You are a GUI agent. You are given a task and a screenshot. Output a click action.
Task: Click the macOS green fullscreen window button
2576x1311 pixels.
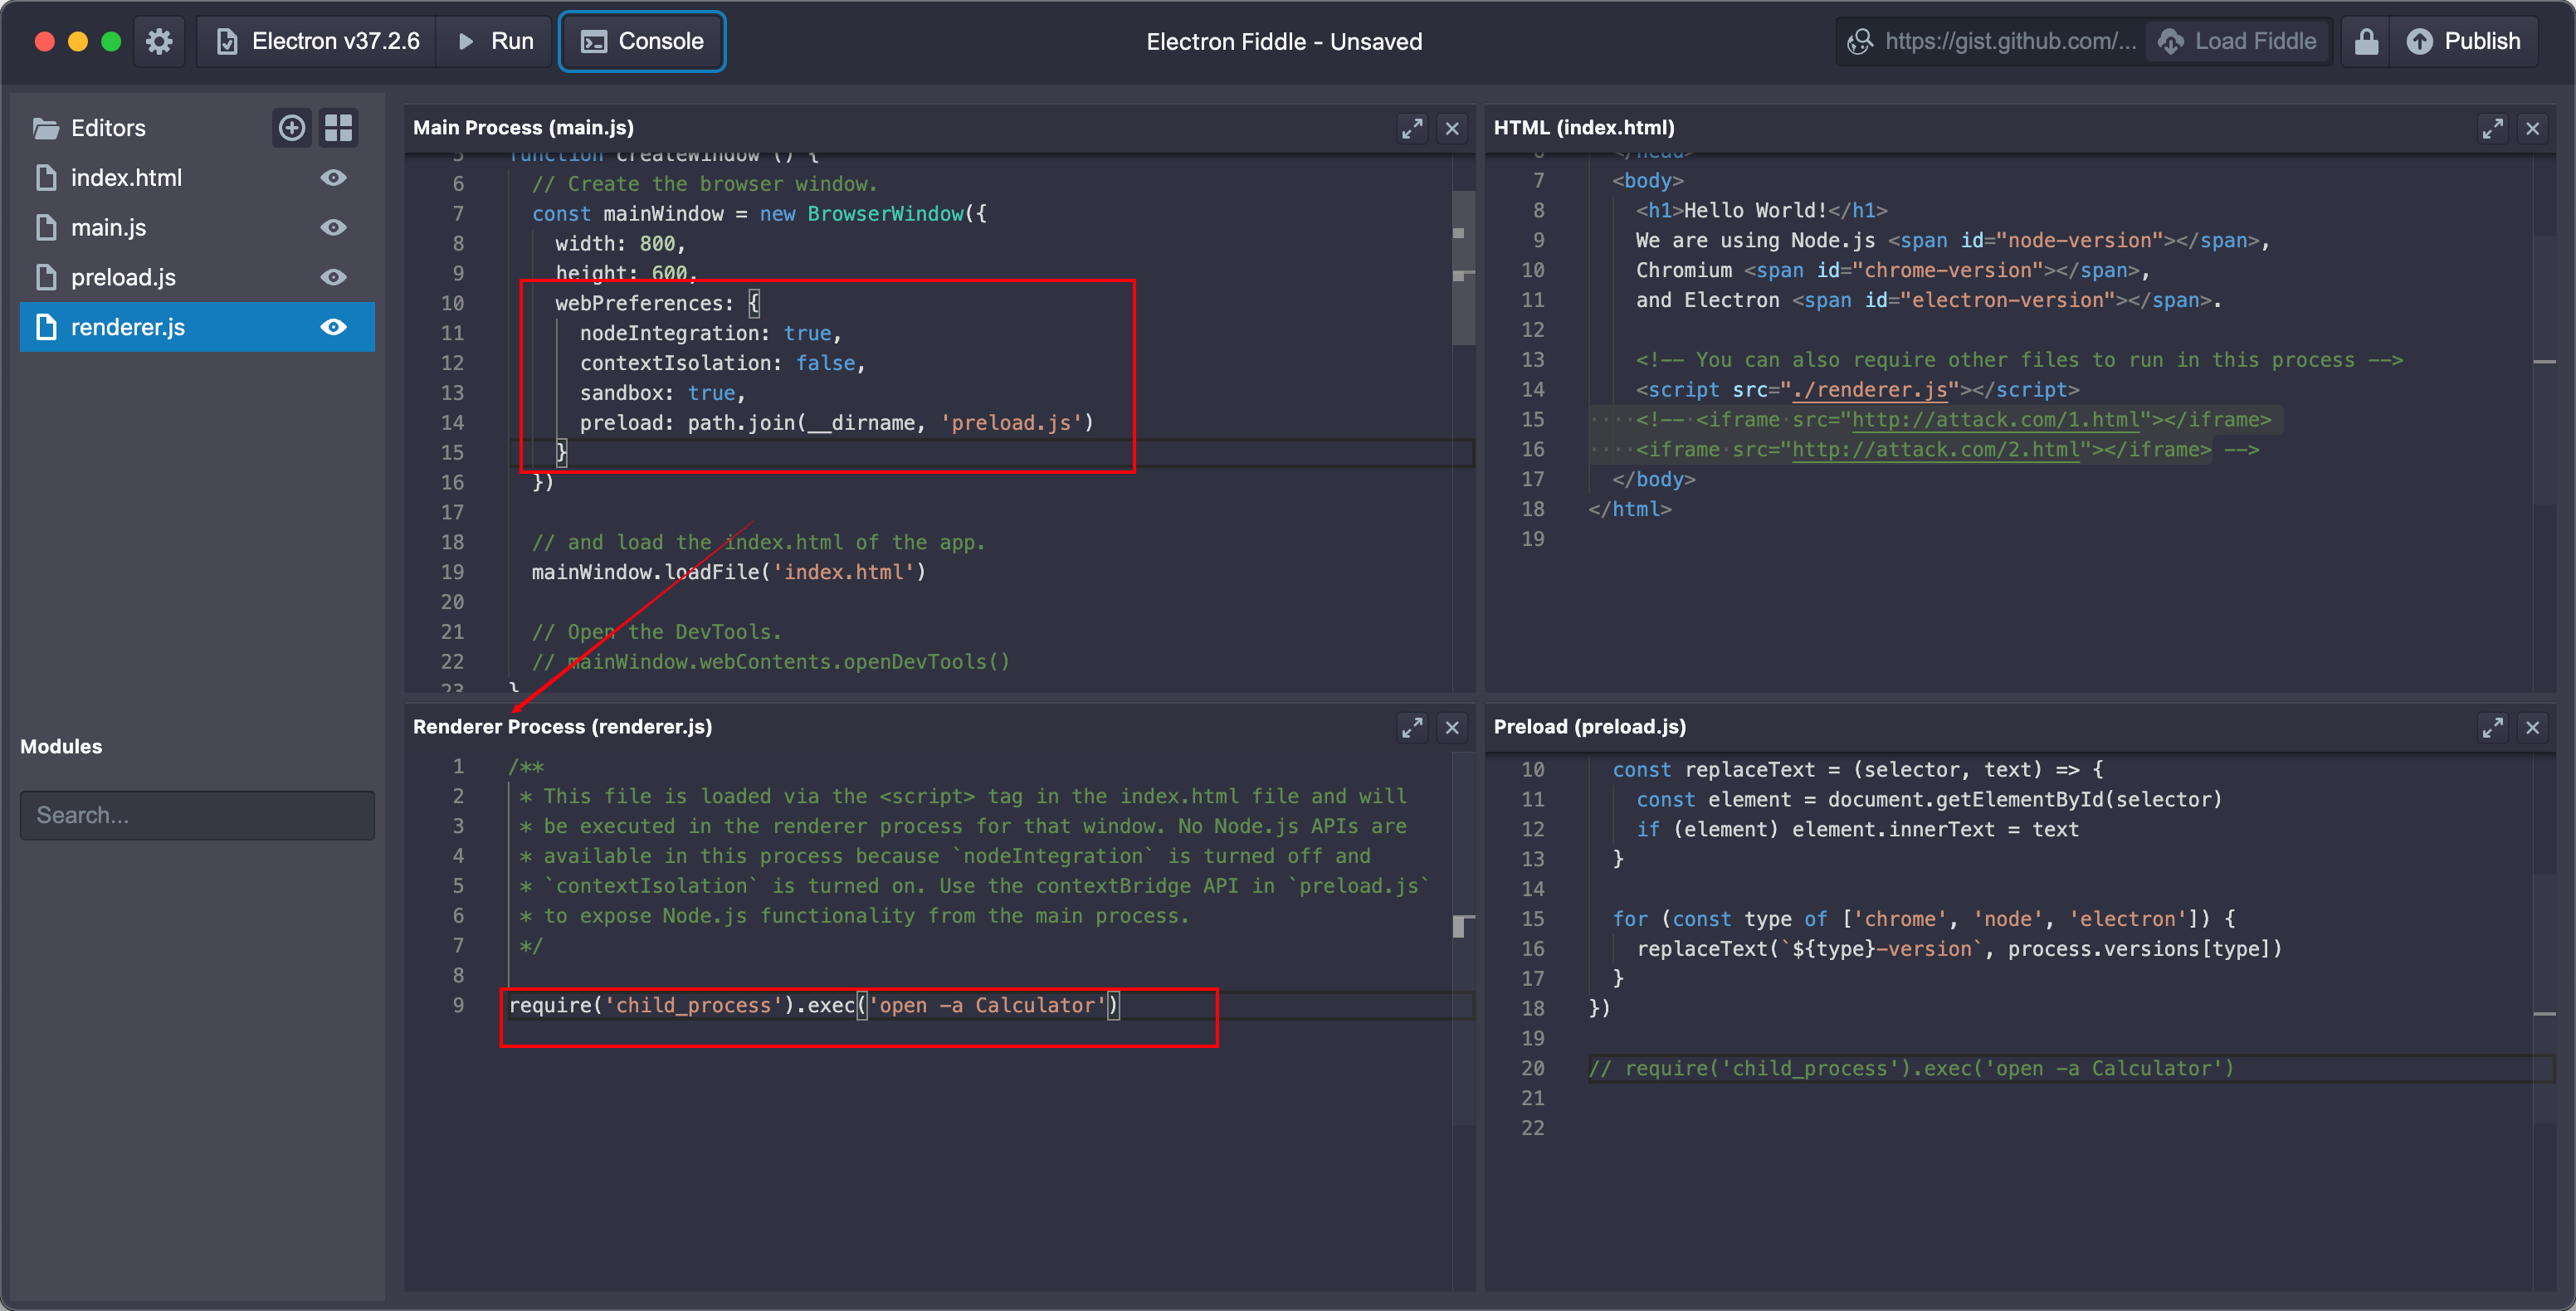pos(111,41)
